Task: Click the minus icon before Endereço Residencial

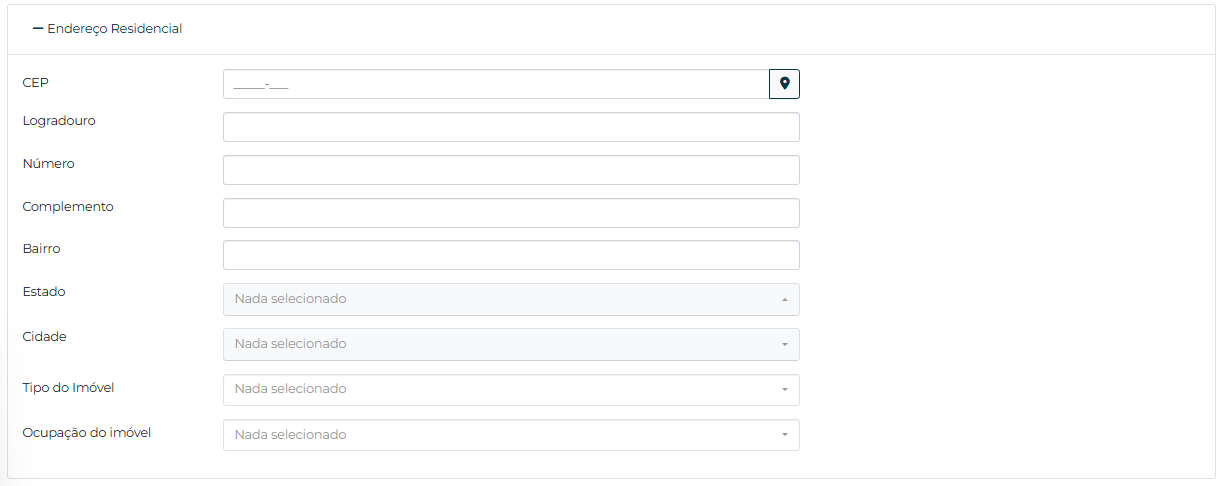Action: pos(38,29)
